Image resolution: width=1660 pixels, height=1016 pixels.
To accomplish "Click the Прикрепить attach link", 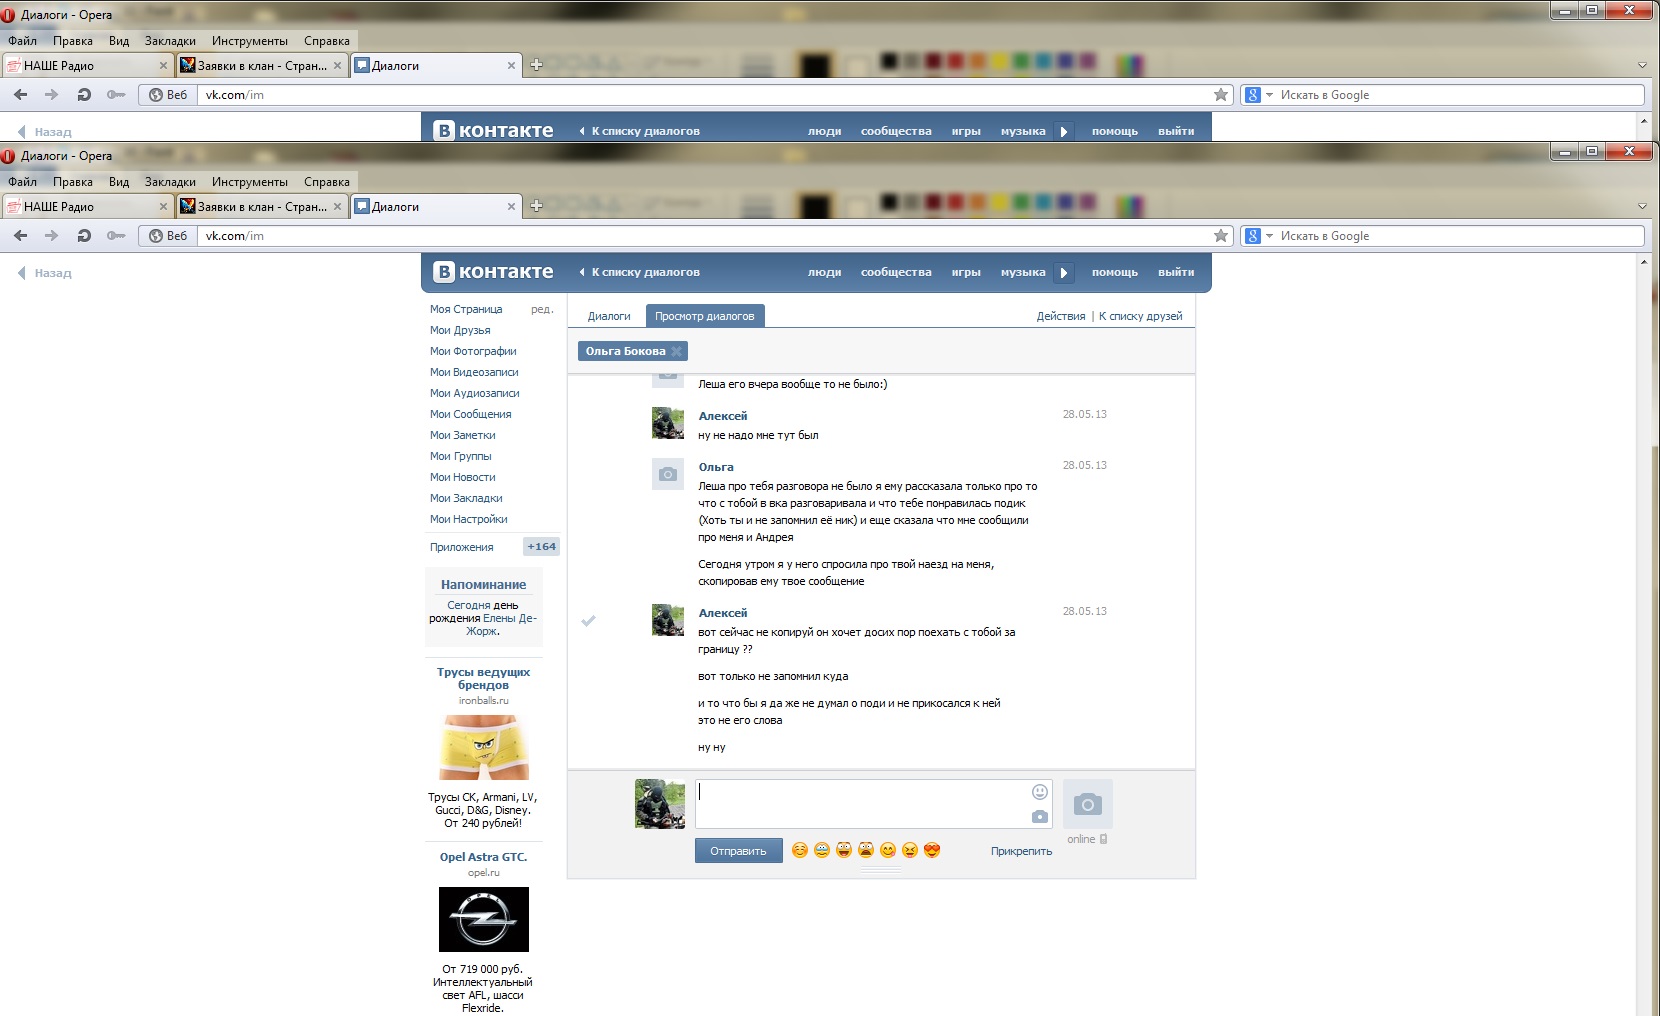I will tap(1021, 851).
